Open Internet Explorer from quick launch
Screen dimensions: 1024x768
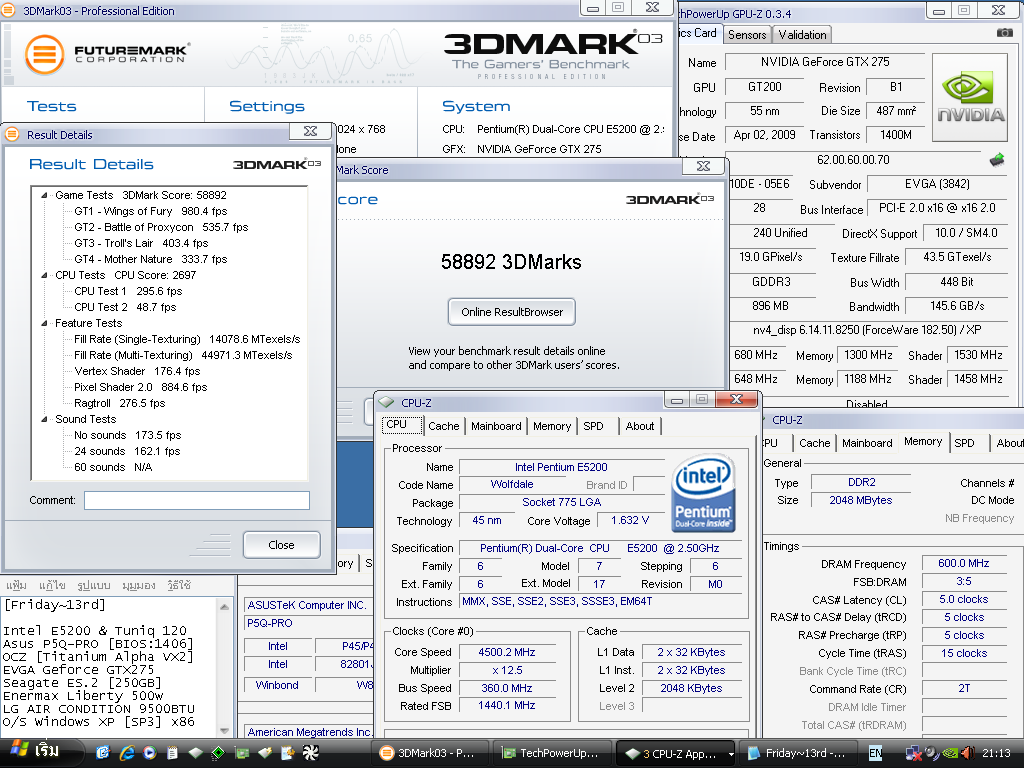(127, 753)
